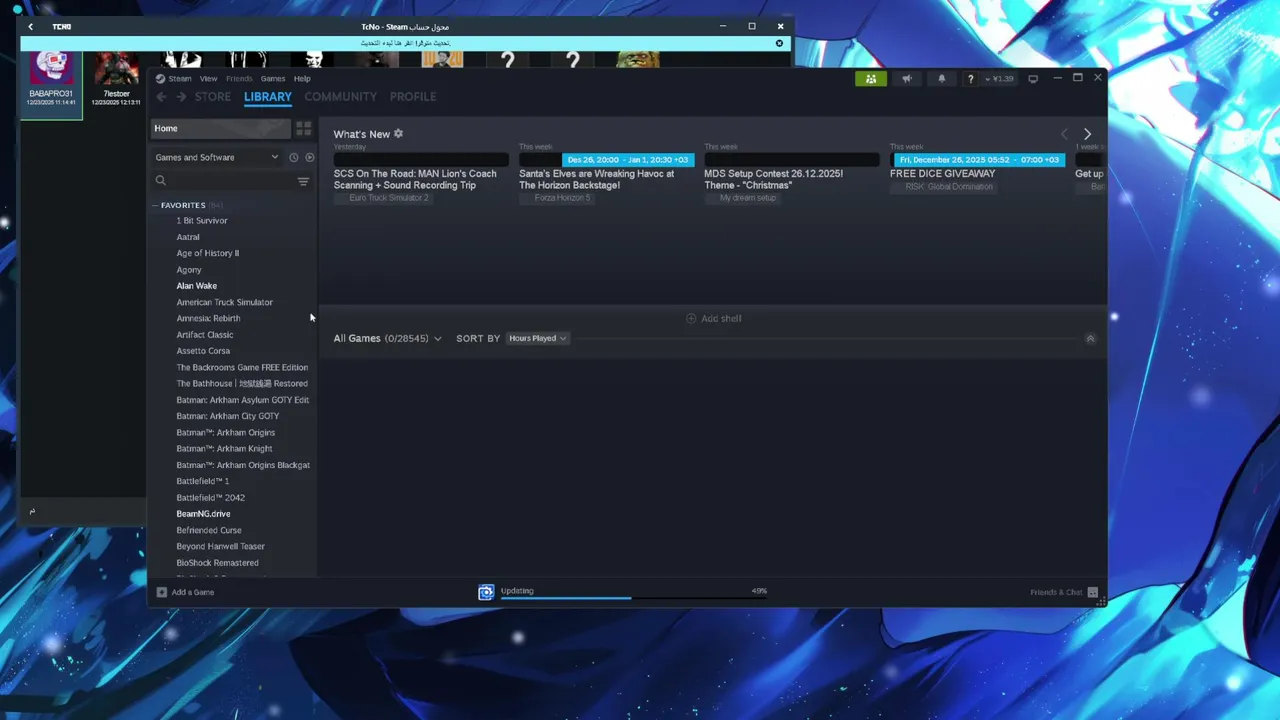This screenshot has width=1280, height=720.
Task: Switch to Big Picture mode icon
Action: 1033,78
